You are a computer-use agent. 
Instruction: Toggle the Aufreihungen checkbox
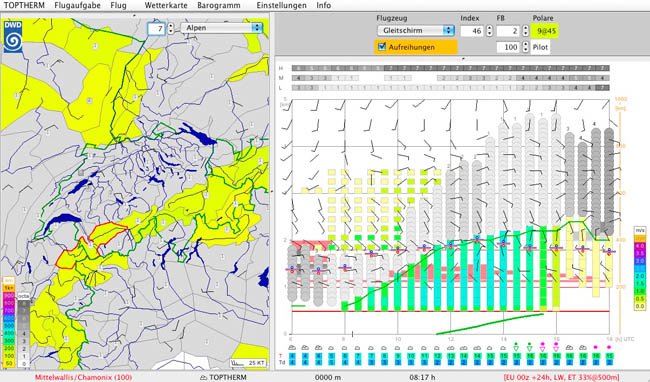tap(382, 46)
